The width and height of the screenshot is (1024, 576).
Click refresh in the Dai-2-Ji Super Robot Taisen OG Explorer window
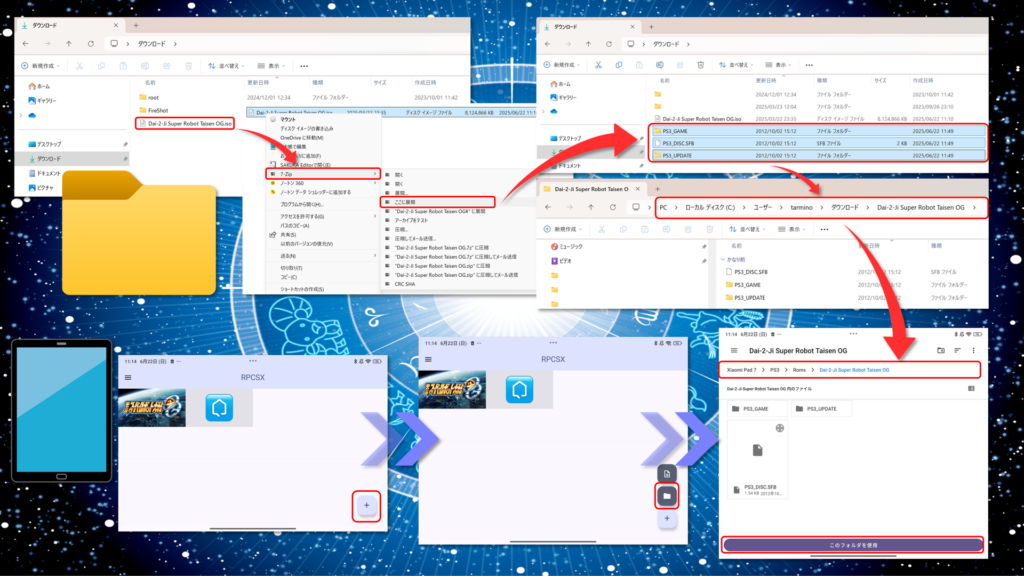tap(613, 208)
